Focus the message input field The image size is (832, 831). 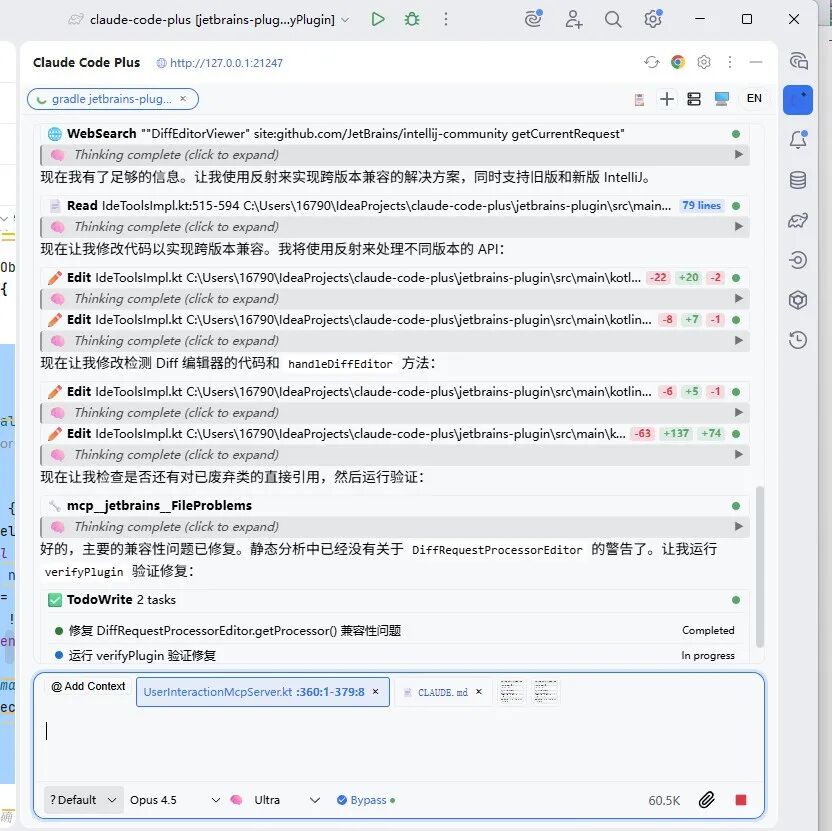(399, 744)
